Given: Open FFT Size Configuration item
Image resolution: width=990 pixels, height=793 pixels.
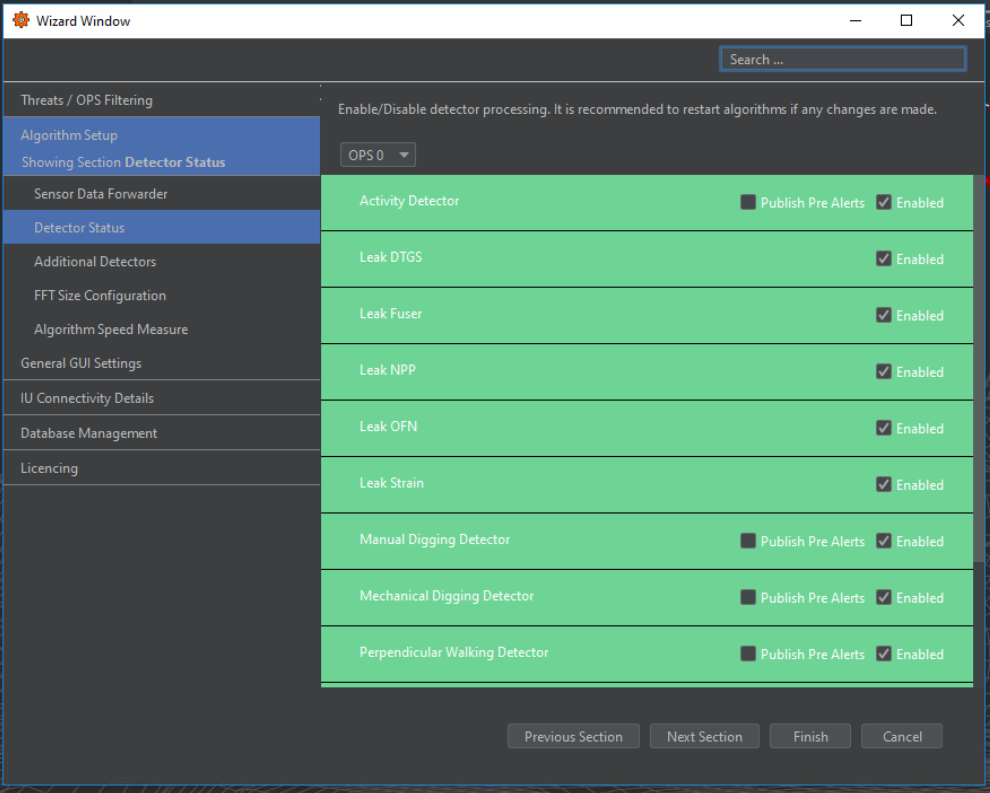Looking at the screenshot, I should 100,296.
